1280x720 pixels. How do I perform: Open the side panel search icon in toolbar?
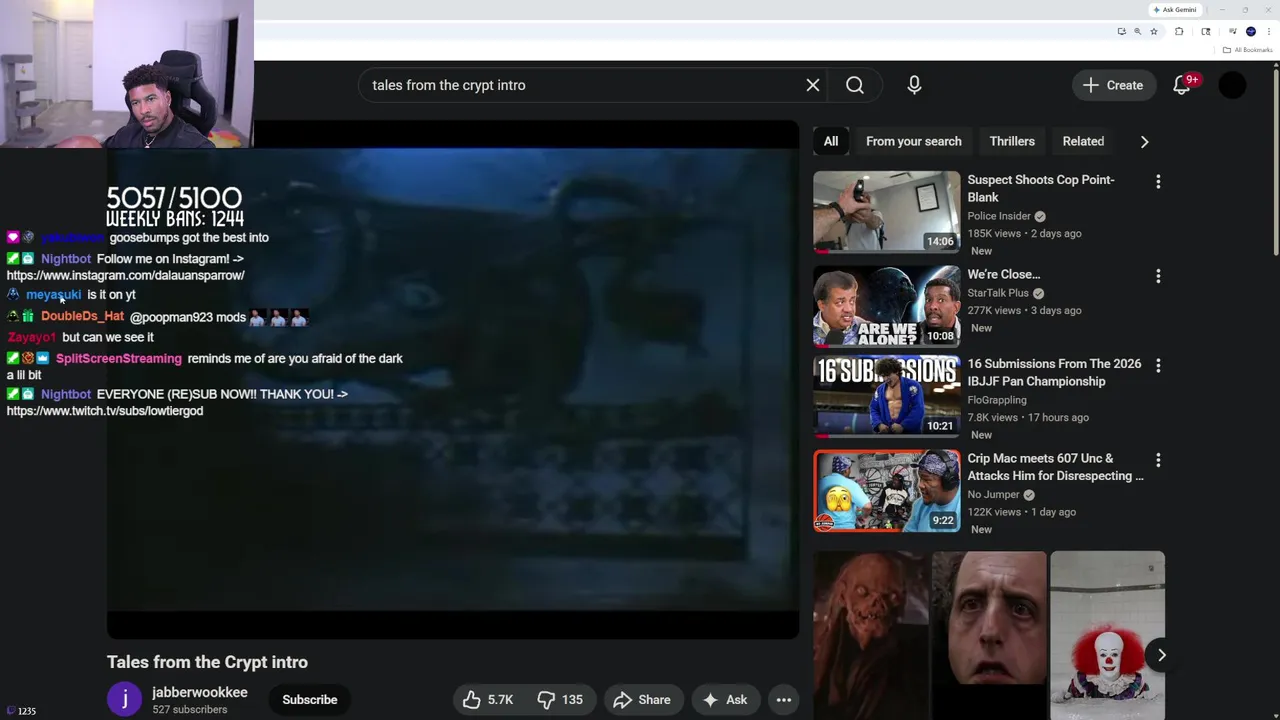(1206, 31)
